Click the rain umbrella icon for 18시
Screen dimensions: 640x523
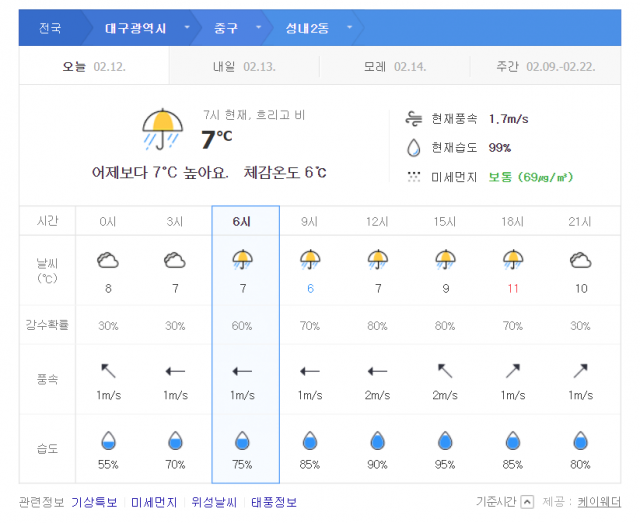tap(513, 259)
